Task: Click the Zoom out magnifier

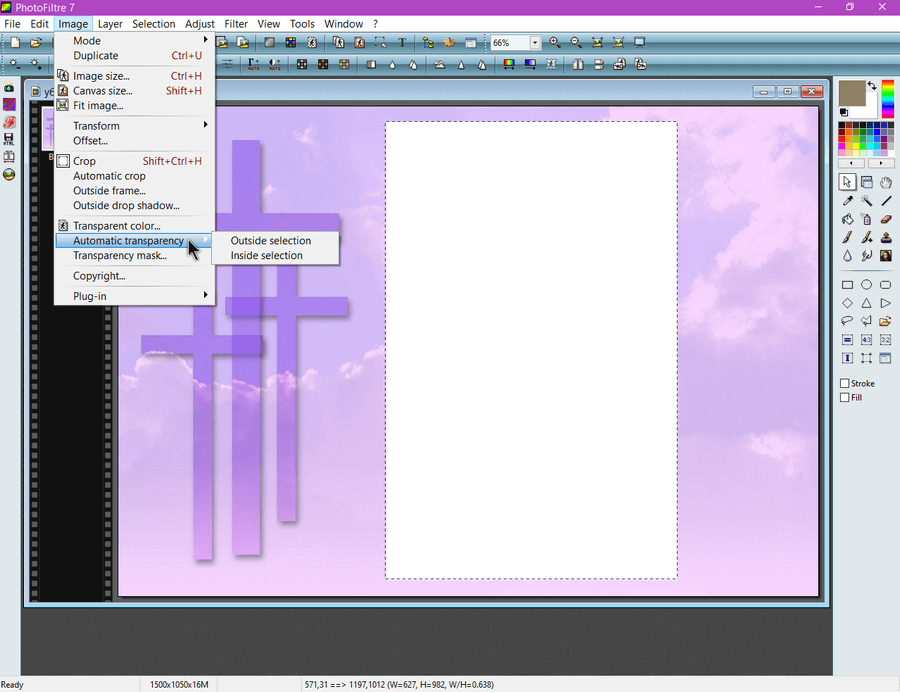Action: [x=576, y=42]
